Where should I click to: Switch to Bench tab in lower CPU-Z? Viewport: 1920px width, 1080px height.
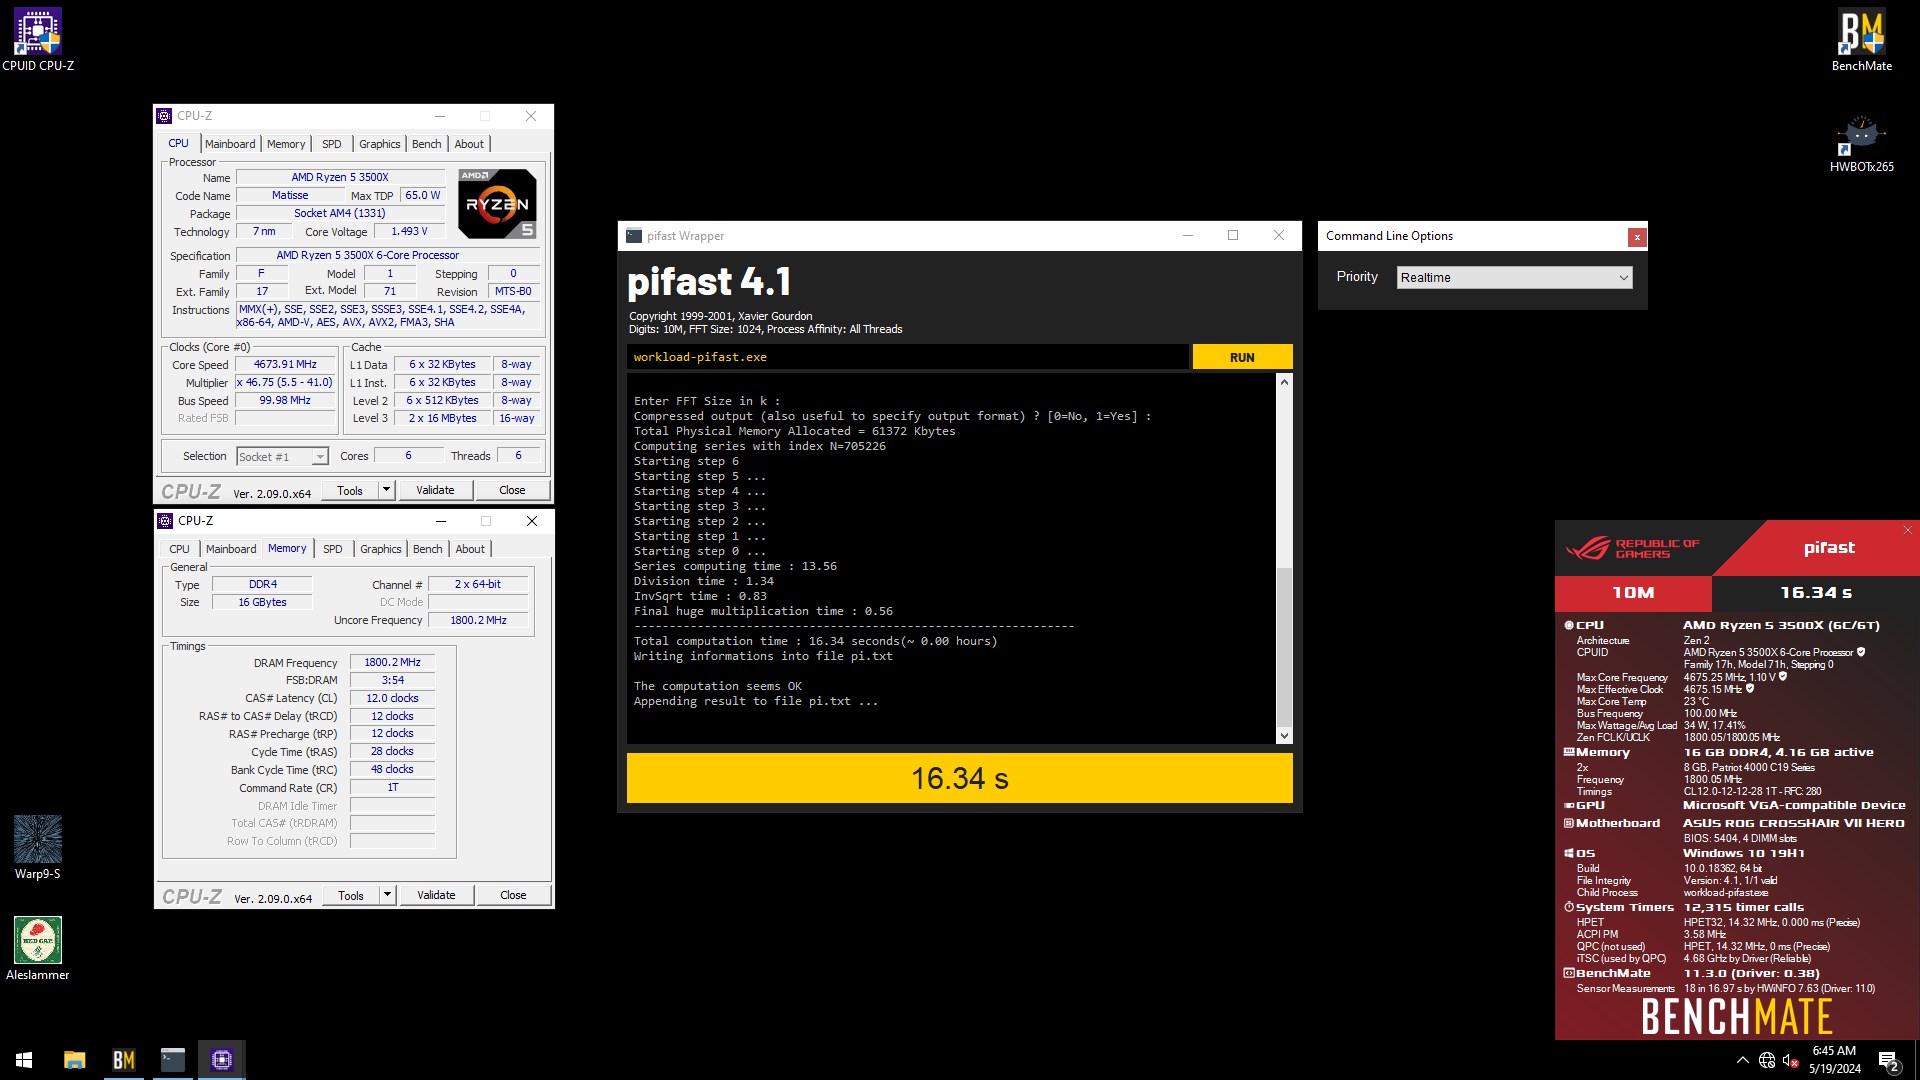pyautogui.click(x=428, y=549)
